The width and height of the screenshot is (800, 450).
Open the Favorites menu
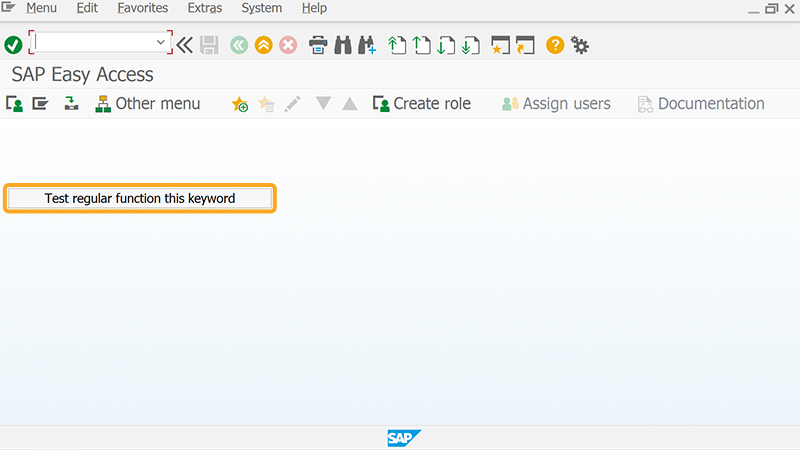pos(142,8)
